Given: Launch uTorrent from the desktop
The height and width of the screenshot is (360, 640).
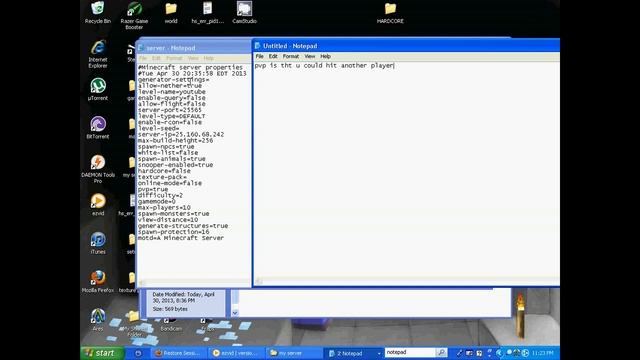Looking at the screenshot, I should [98, 89].
